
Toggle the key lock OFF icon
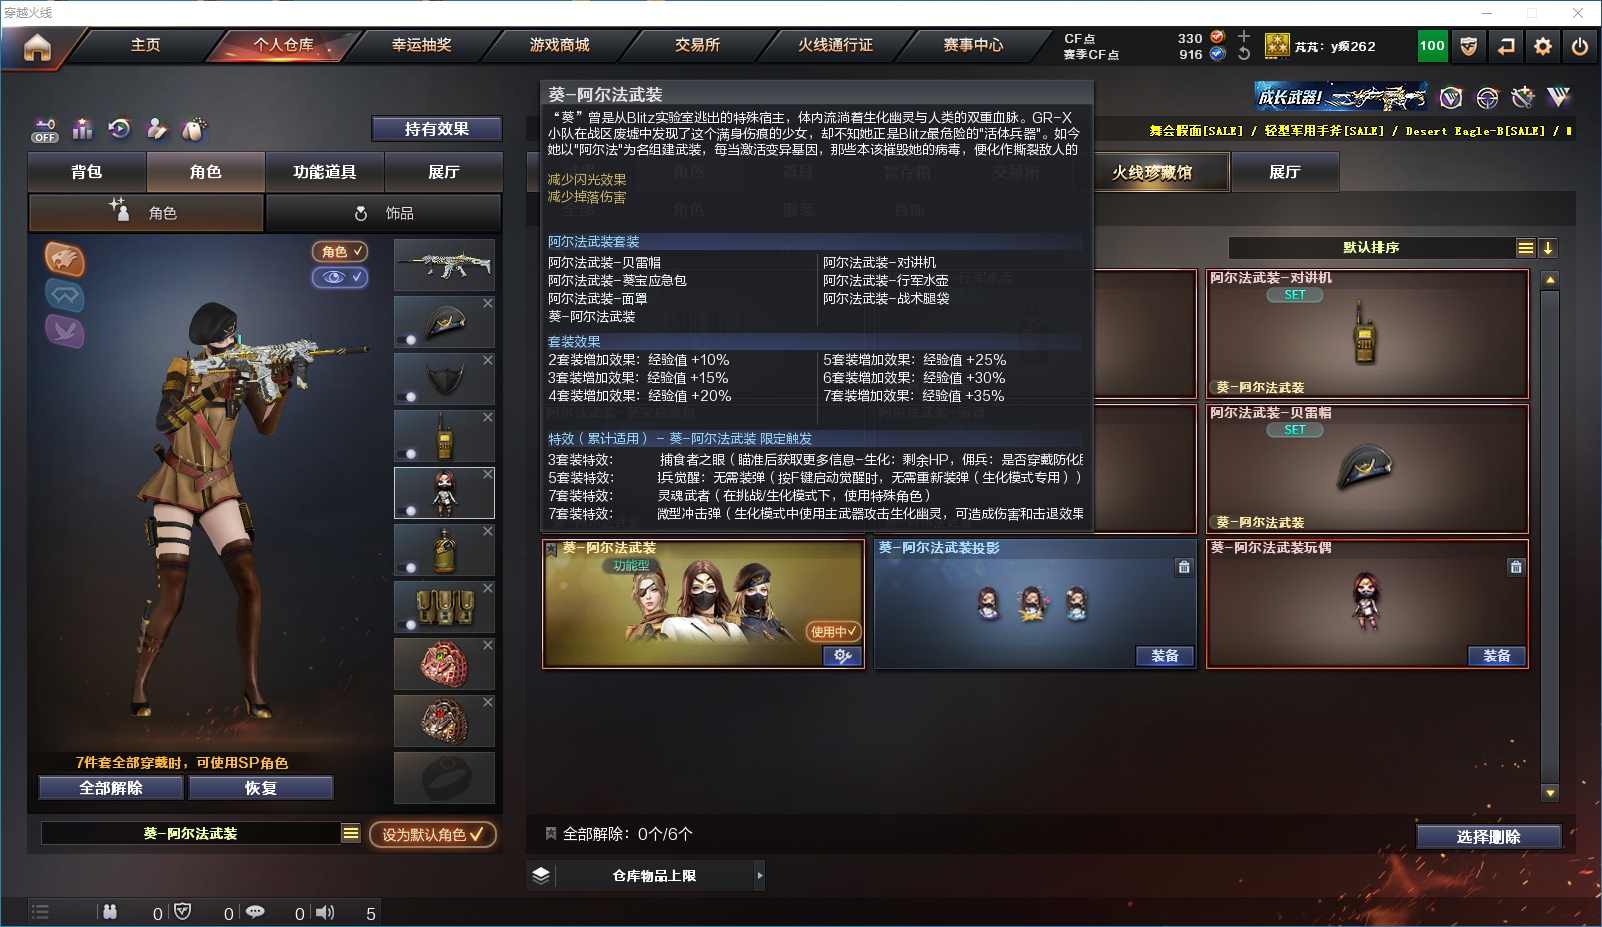point(45,130)
